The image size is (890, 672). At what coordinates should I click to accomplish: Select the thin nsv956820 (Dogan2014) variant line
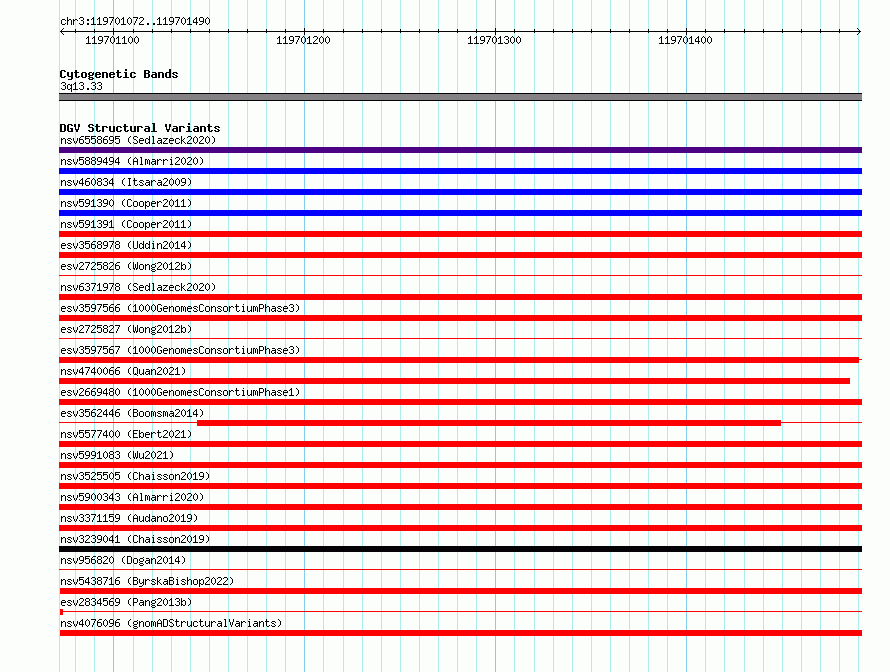point(460,570)
